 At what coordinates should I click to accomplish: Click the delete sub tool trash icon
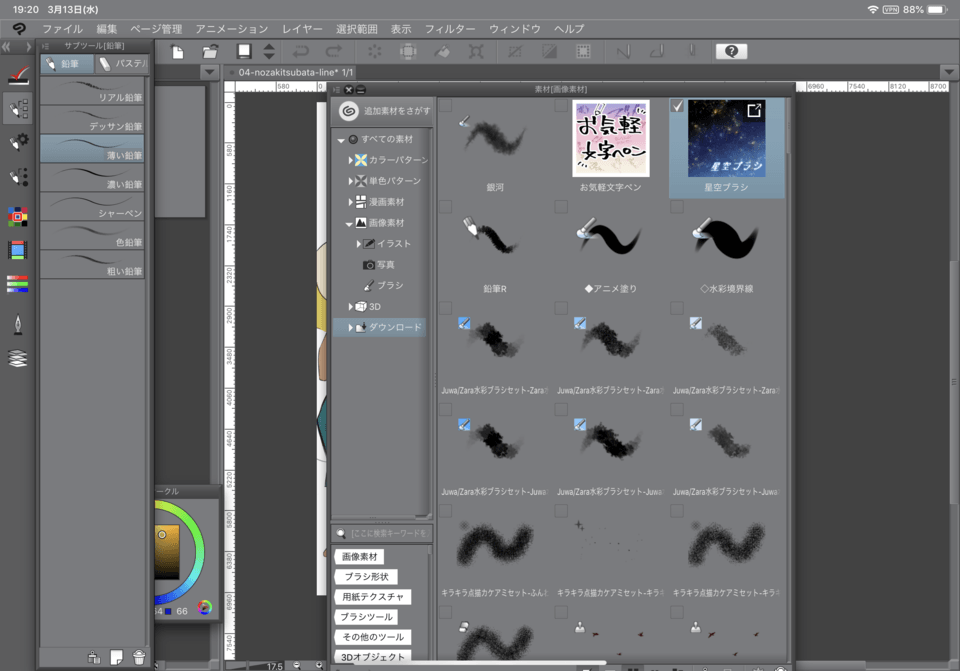tap(139, 658)
